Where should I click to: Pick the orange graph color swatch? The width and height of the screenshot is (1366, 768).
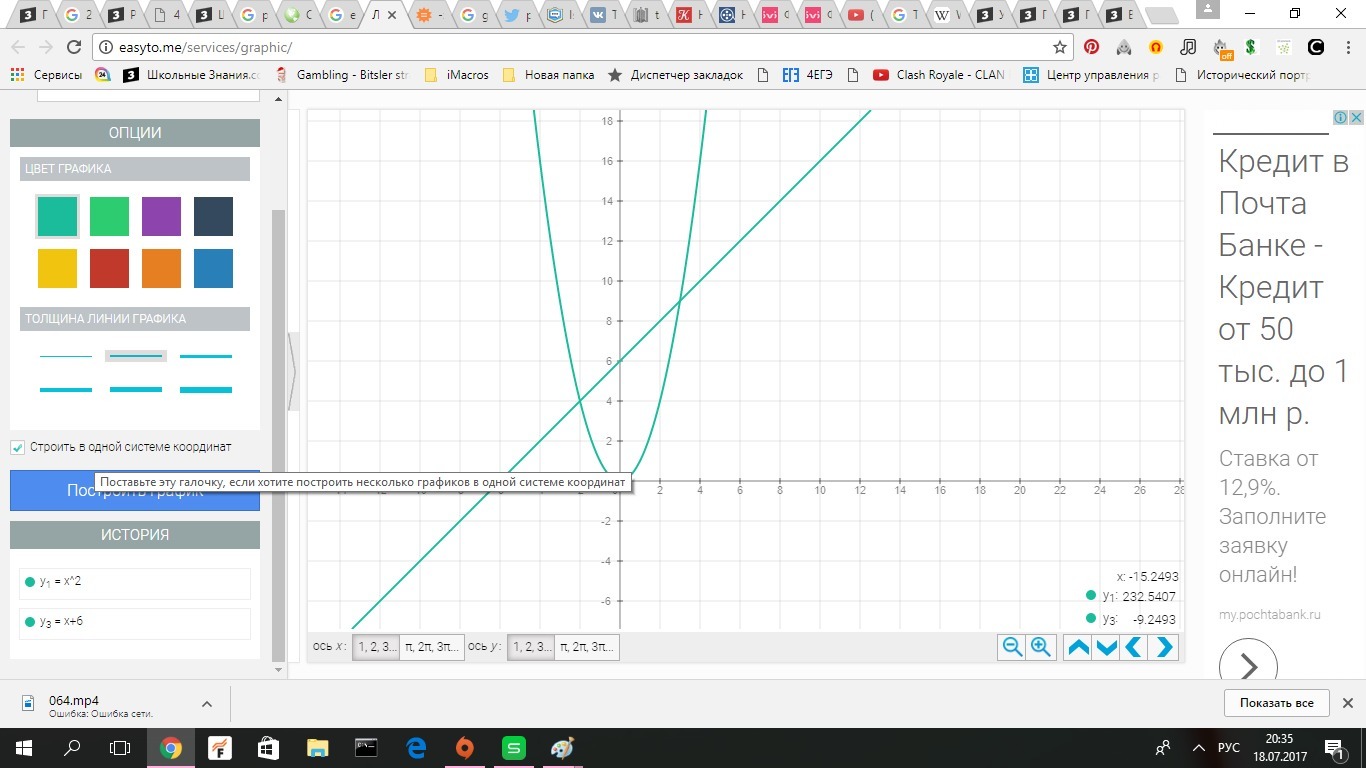tap(161, 268)
